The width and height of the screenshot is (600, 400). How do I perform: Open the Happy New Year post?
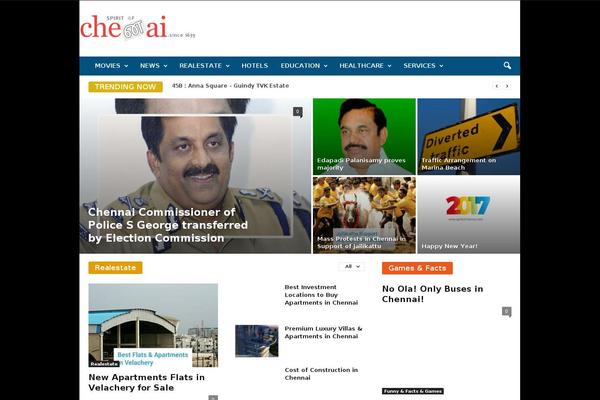pos(449,246)
